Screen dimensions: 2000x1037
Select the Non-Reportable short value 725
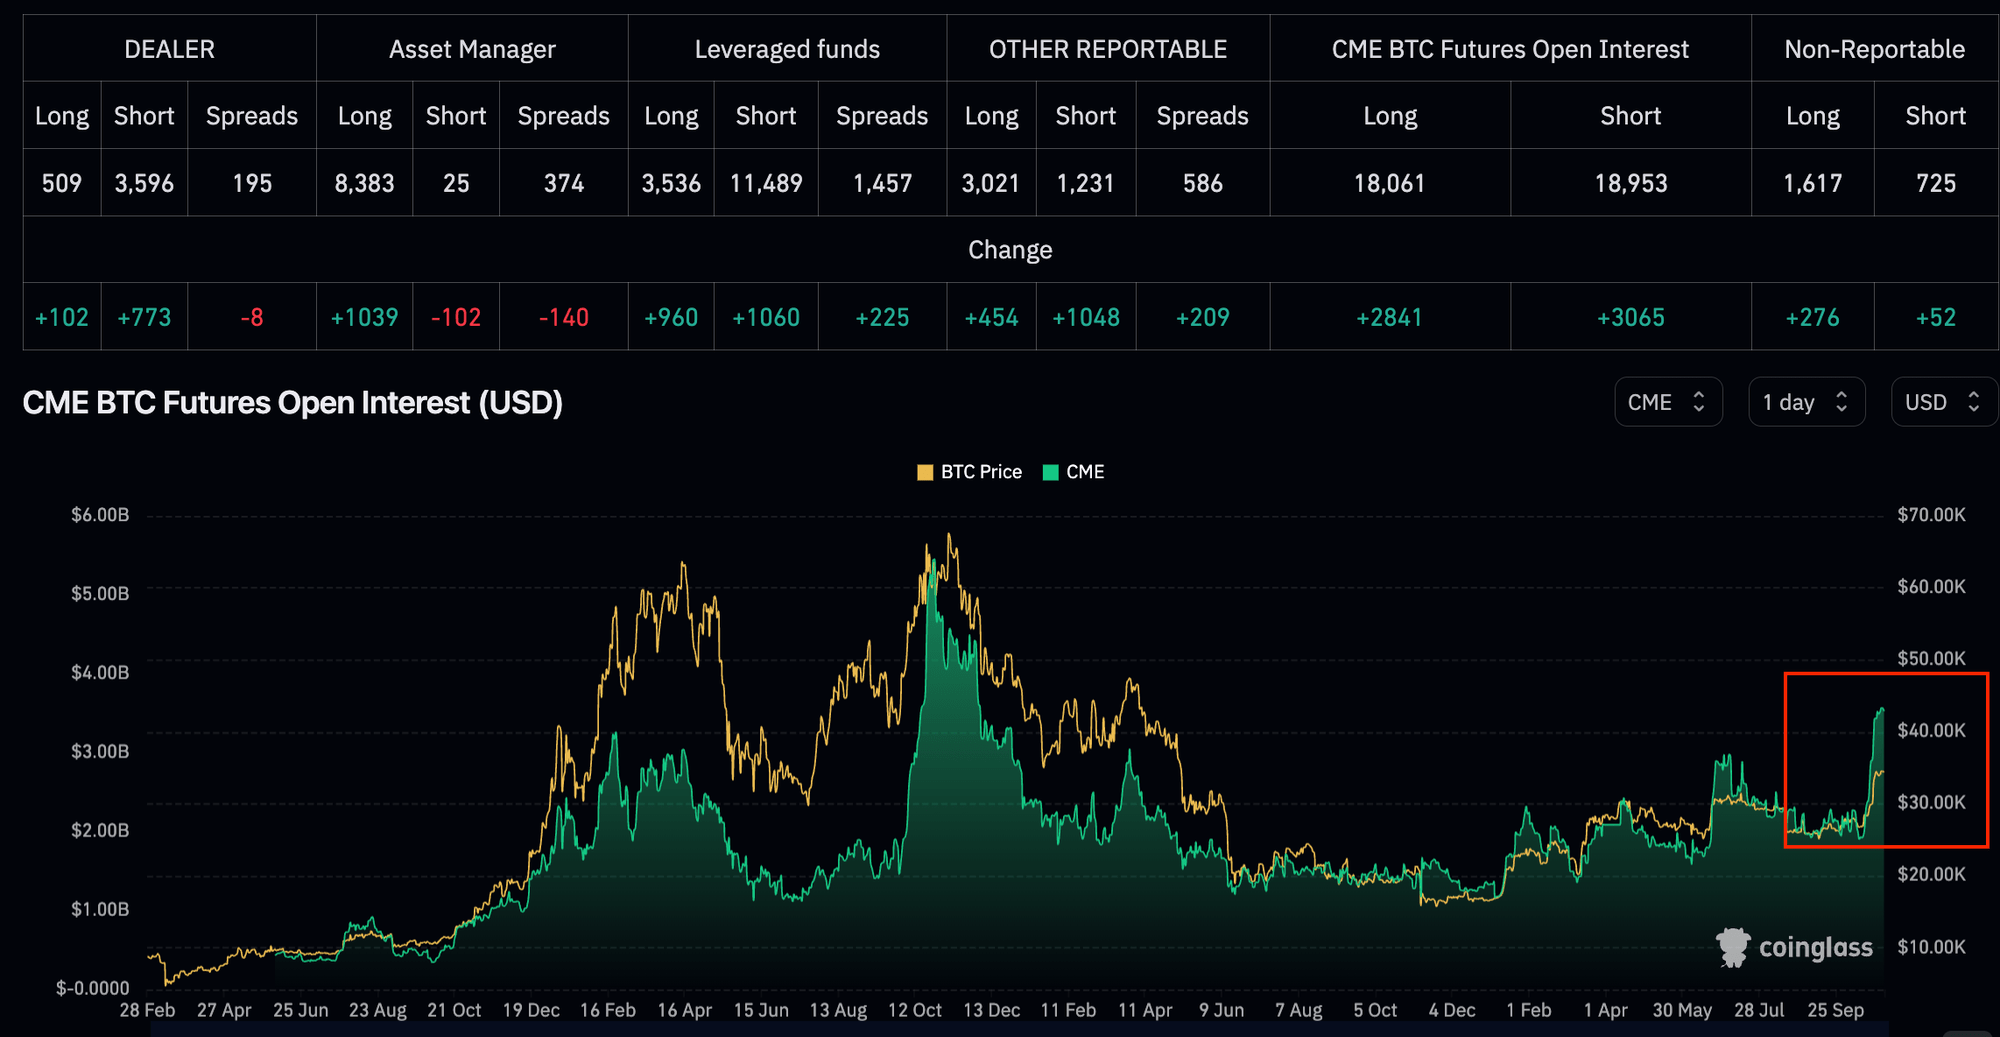1936,183
